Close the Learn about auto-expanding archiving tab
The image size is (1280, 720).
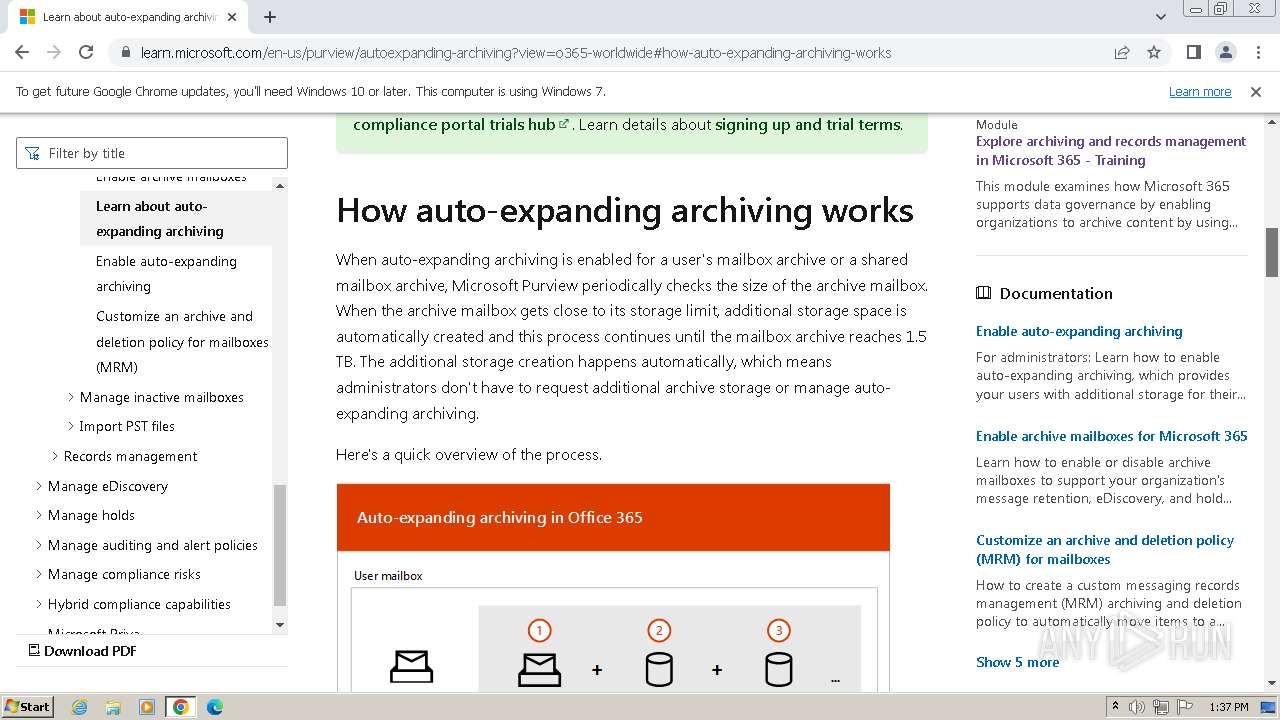[232, 17]
